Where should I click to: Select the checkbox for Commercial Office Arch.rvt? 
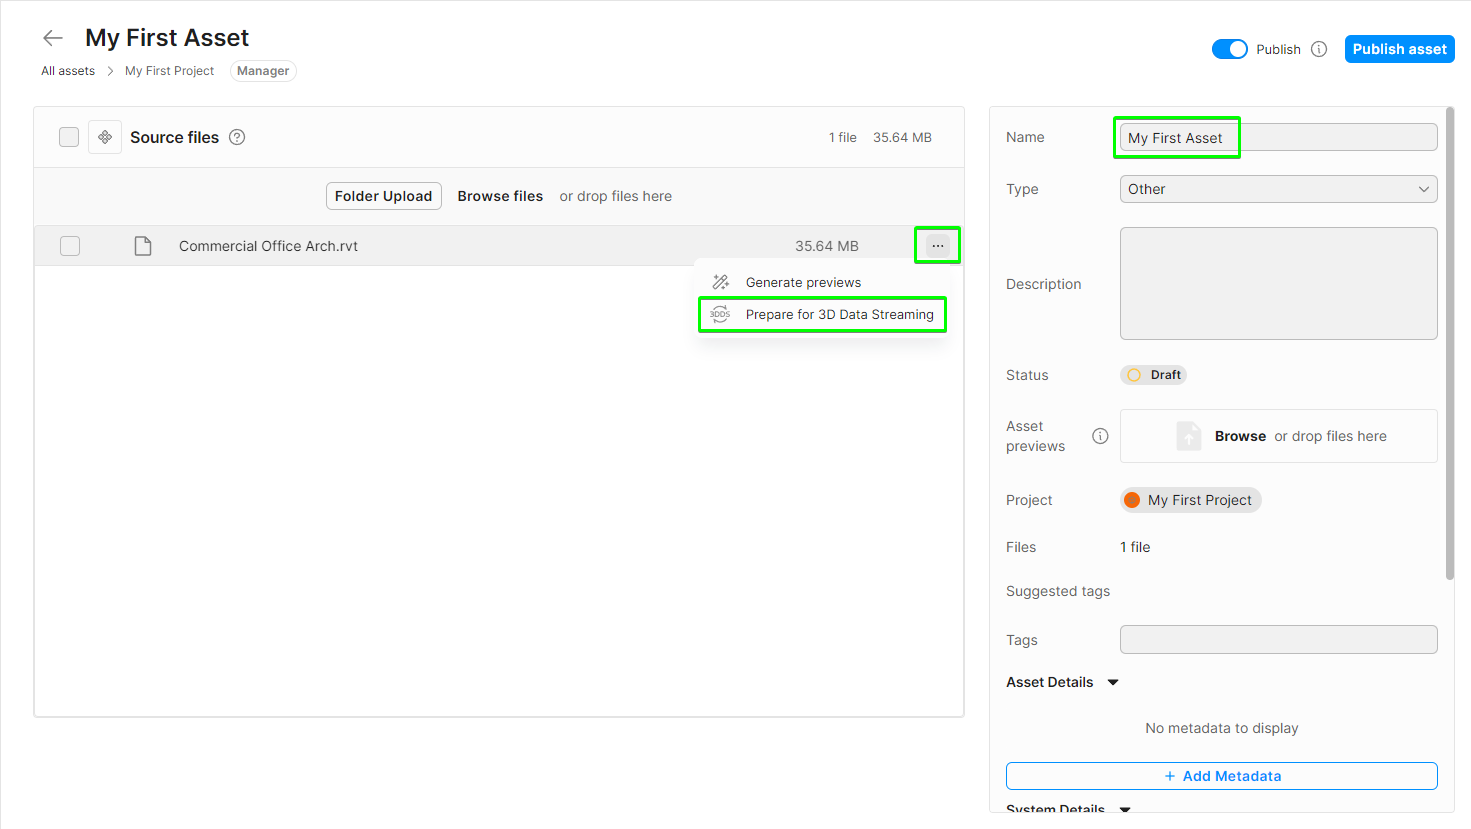(69, 245)
